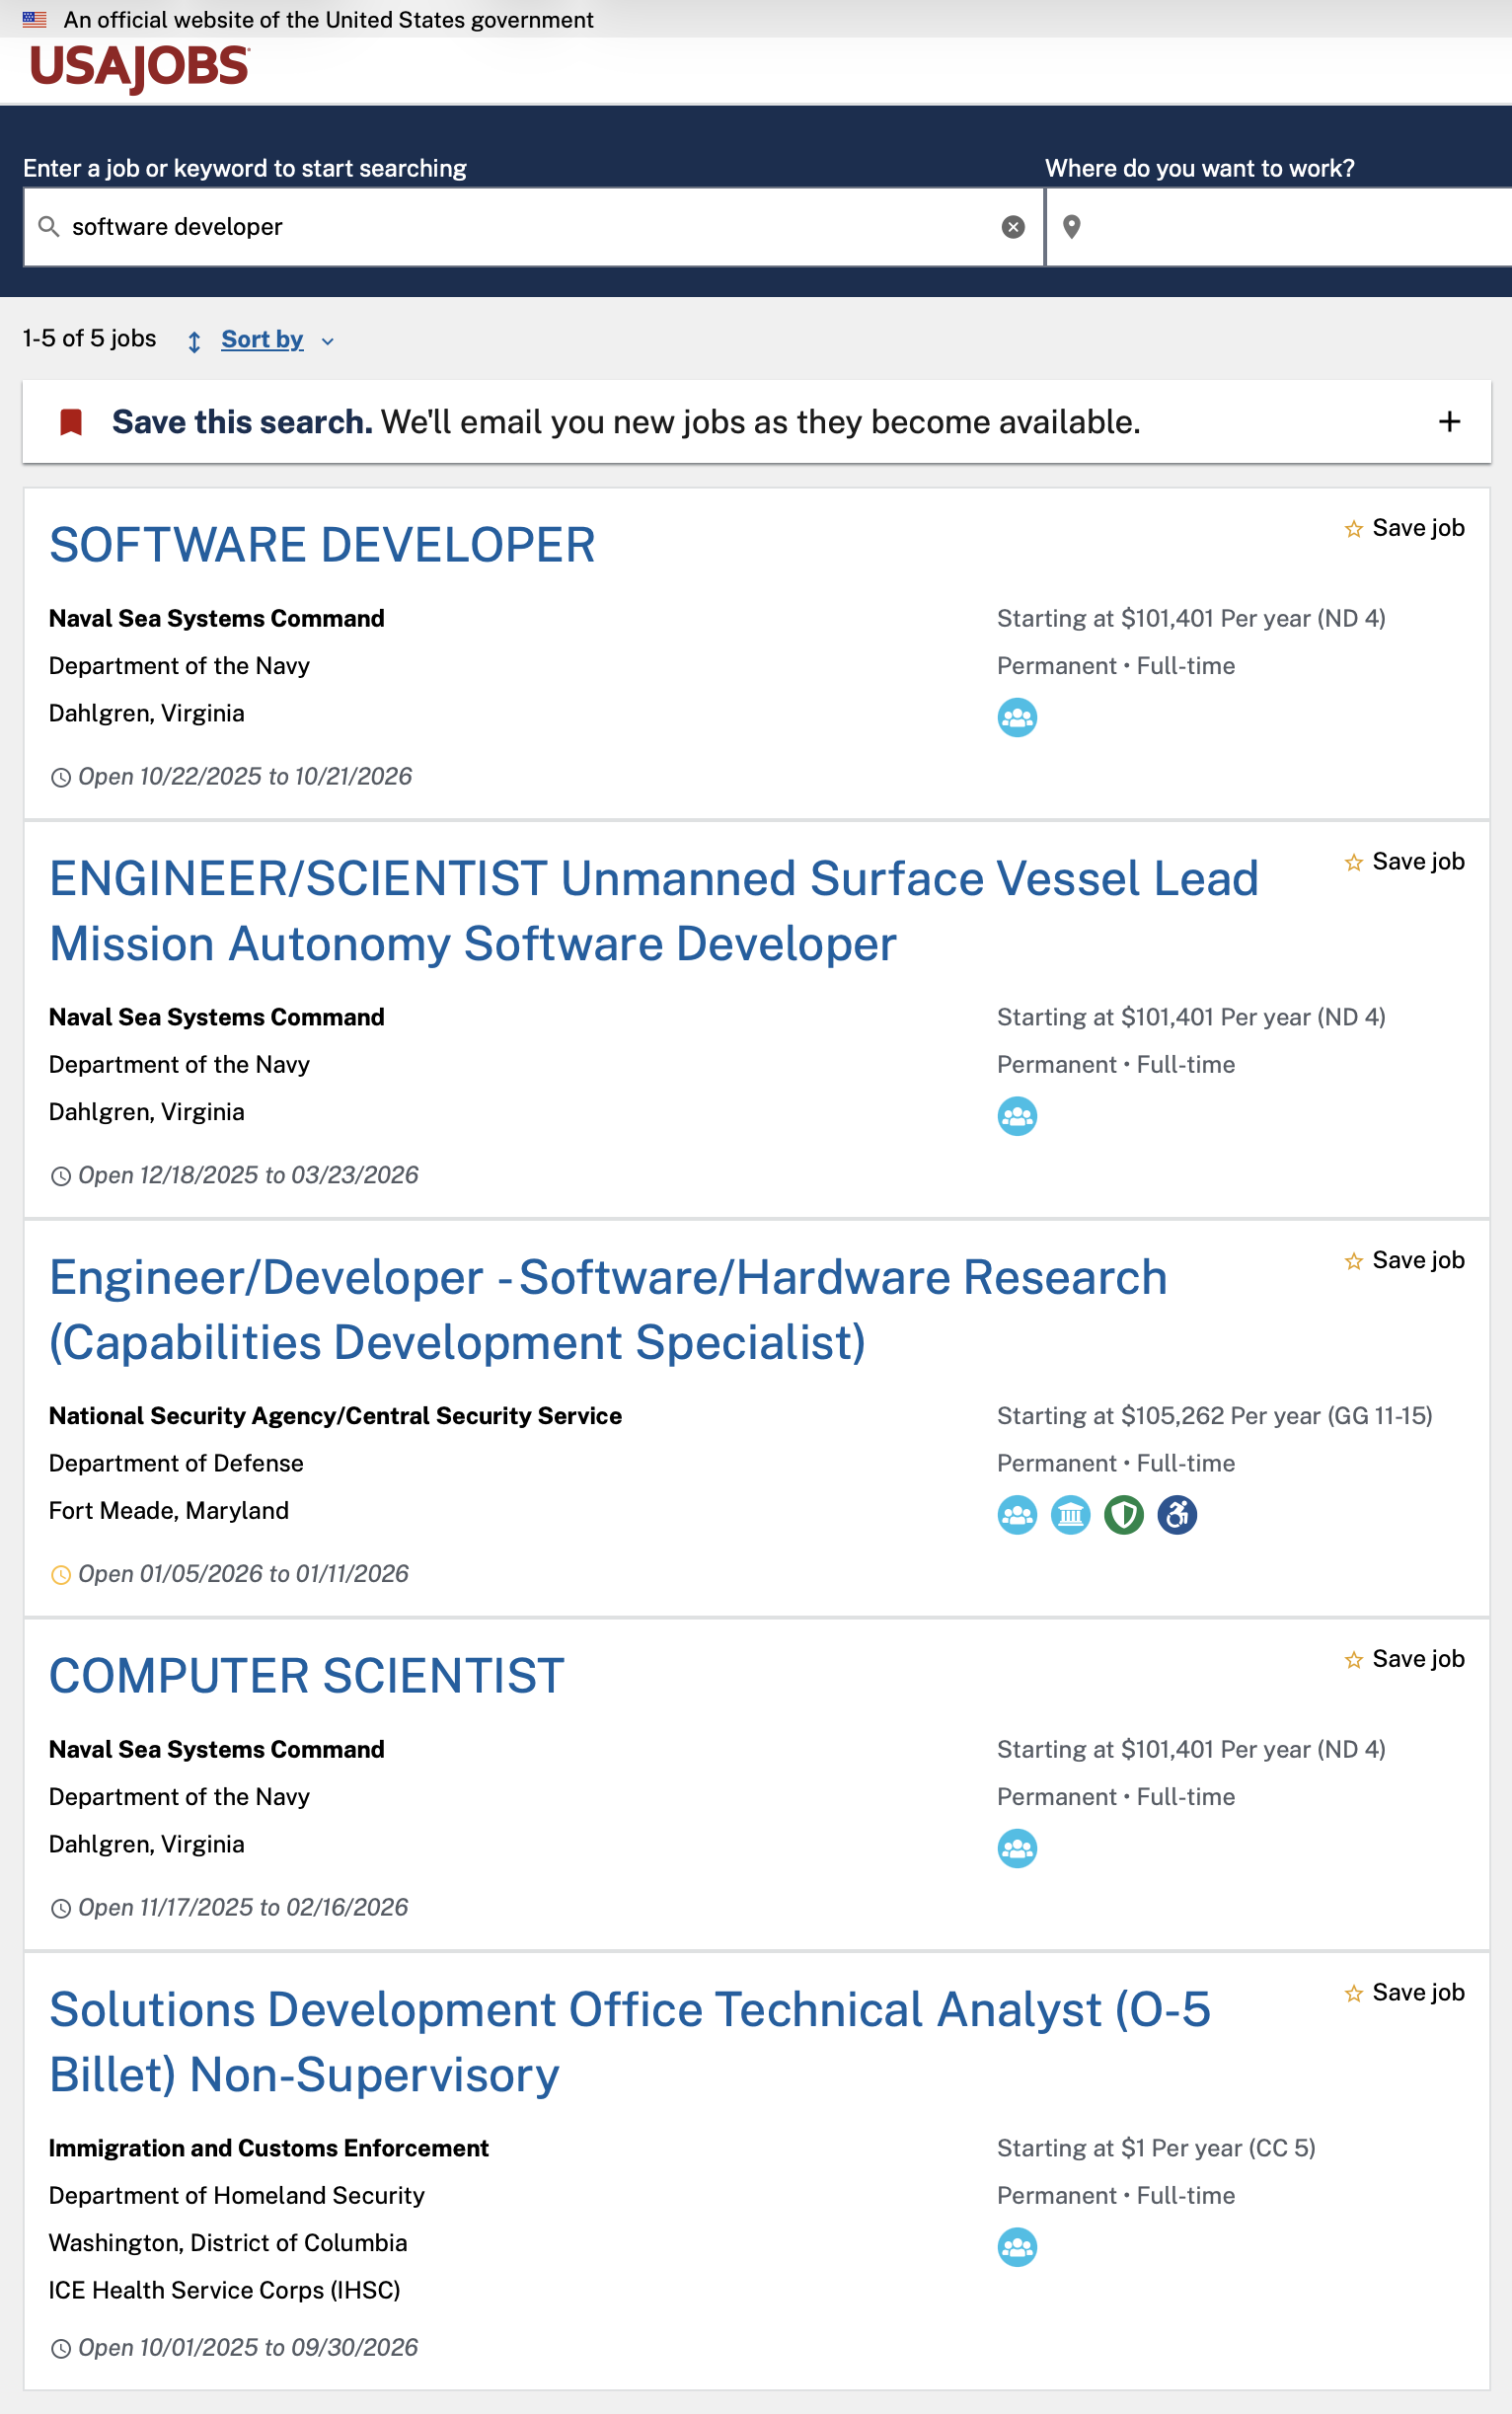The height and width of the screenshot is (2414, 1512).
Task: Open Engineer/Developer Software/Hardware Research job
Action: click(608, 1309)
